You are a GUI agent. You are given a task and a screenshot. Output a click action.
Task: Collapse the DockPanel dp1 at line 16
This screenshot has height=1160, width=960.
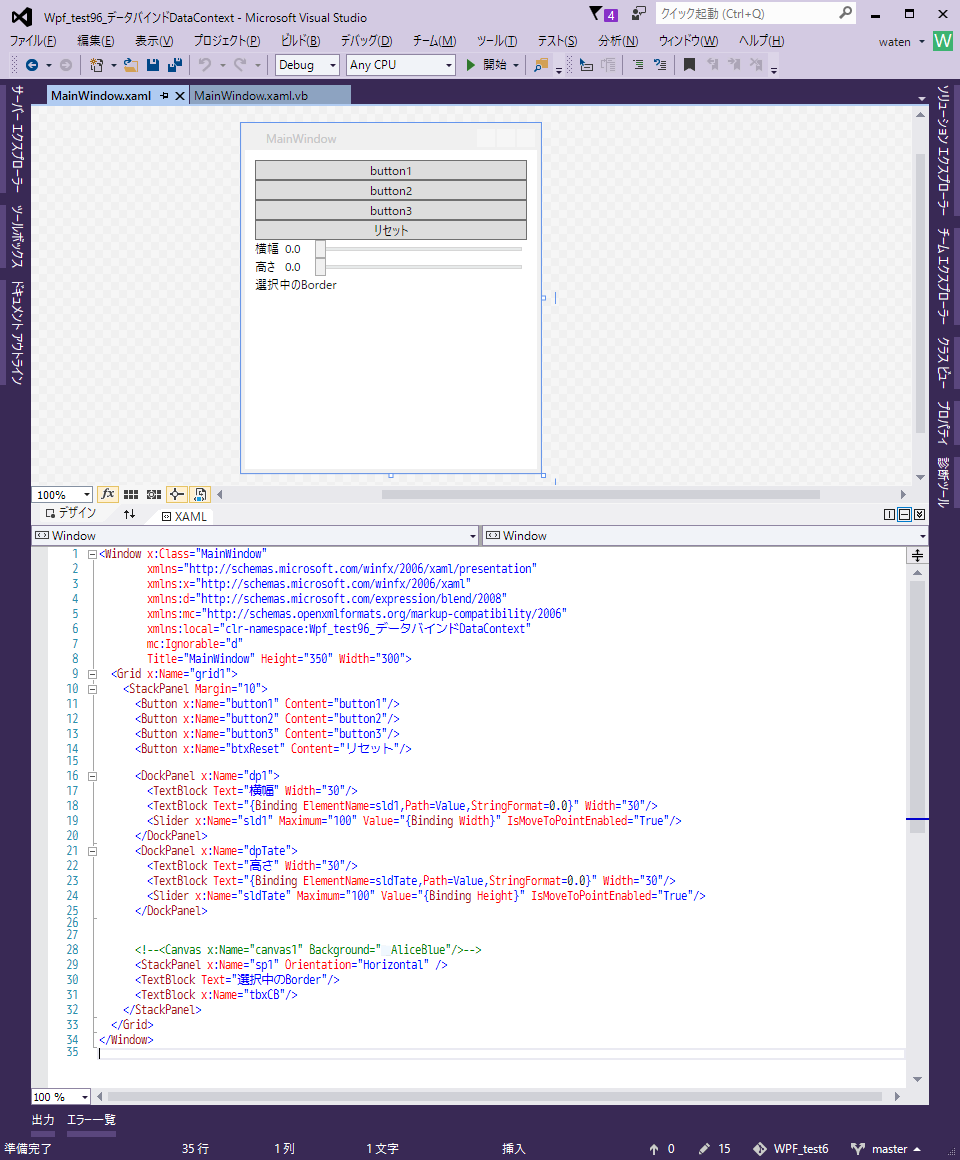click(92, 776)
